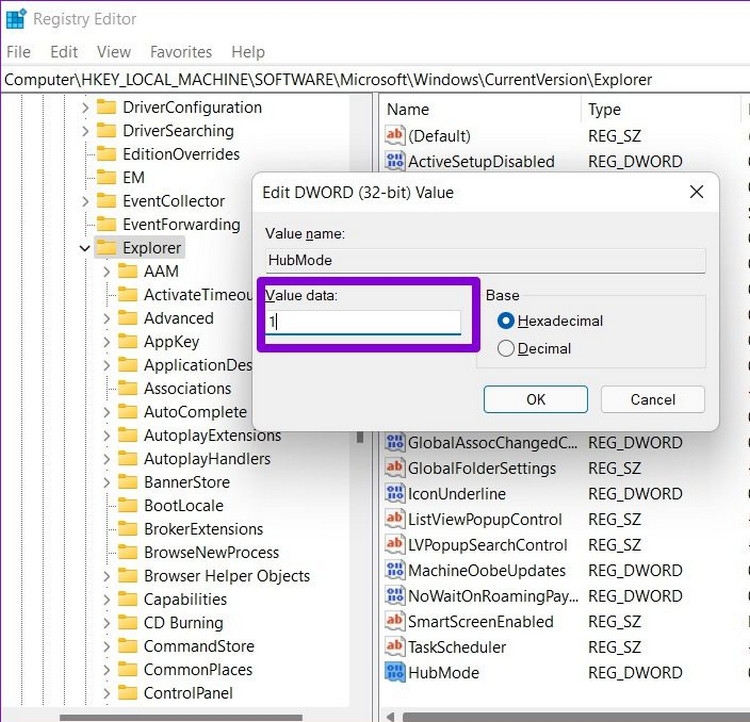
Task: Click the AAM folder icon
Action: pos(128,271)
